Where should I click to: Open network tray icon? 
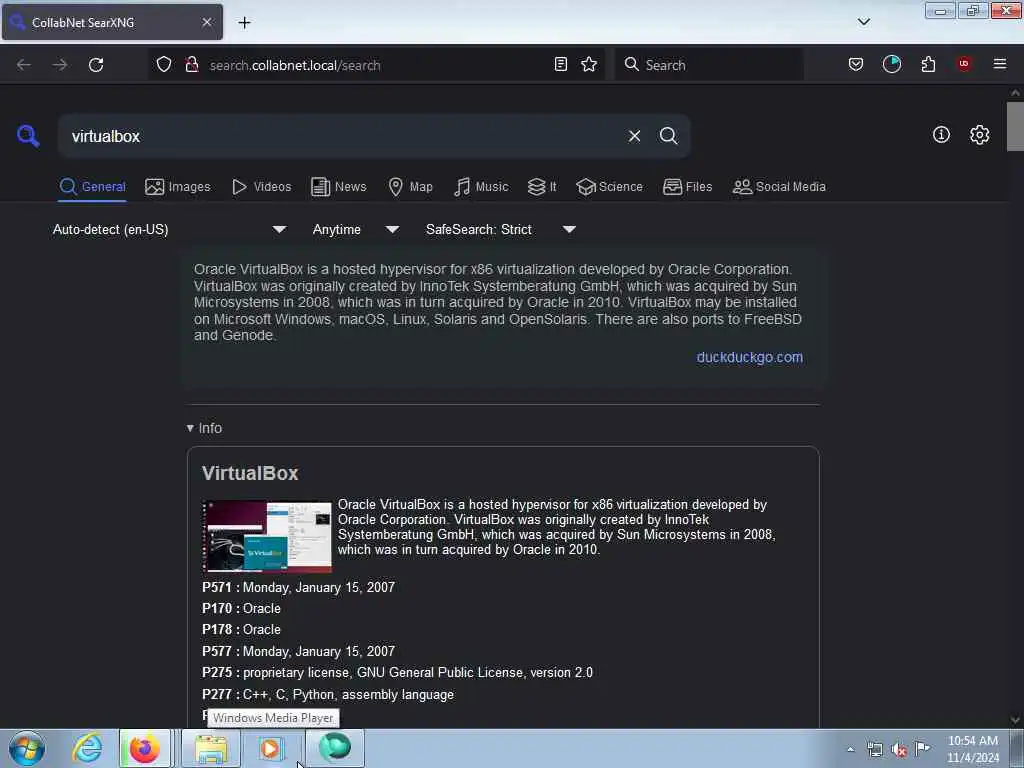tap(875, 750)
